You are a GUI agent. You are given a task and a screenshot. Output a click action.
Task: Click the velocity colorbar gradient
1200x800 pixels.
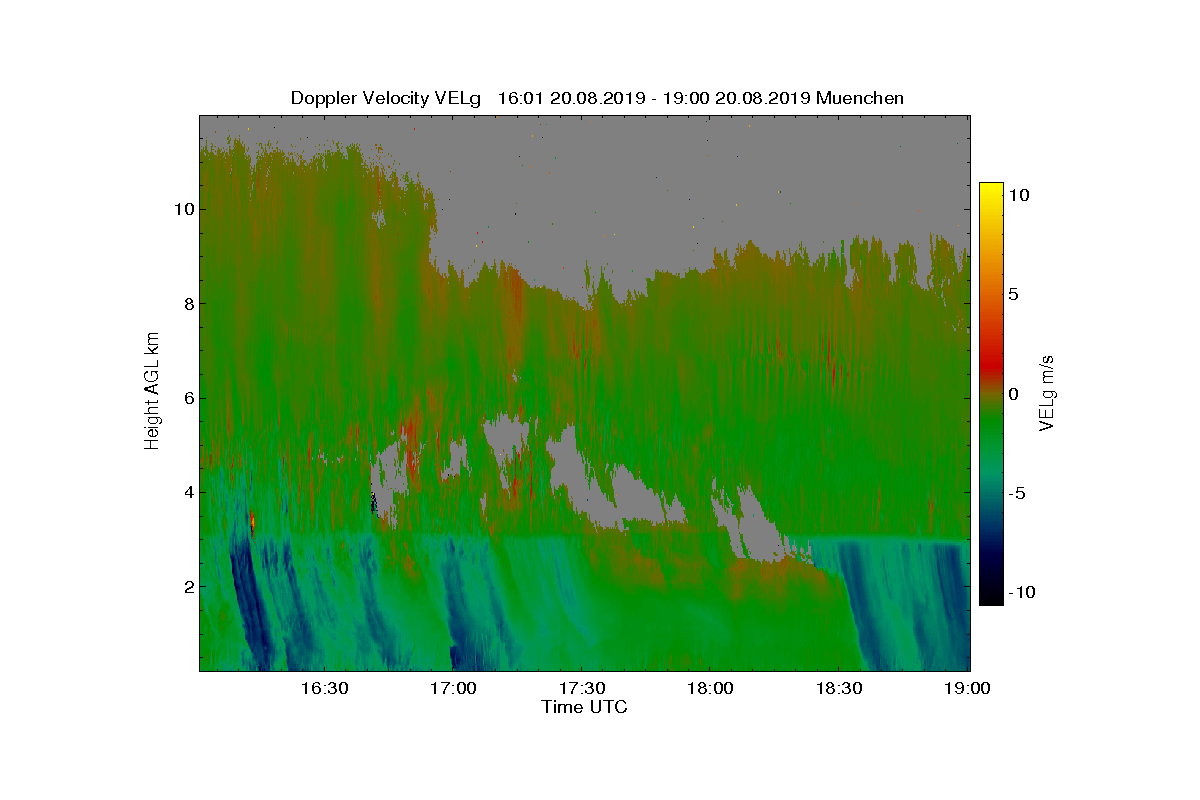(x=990, y=394)
